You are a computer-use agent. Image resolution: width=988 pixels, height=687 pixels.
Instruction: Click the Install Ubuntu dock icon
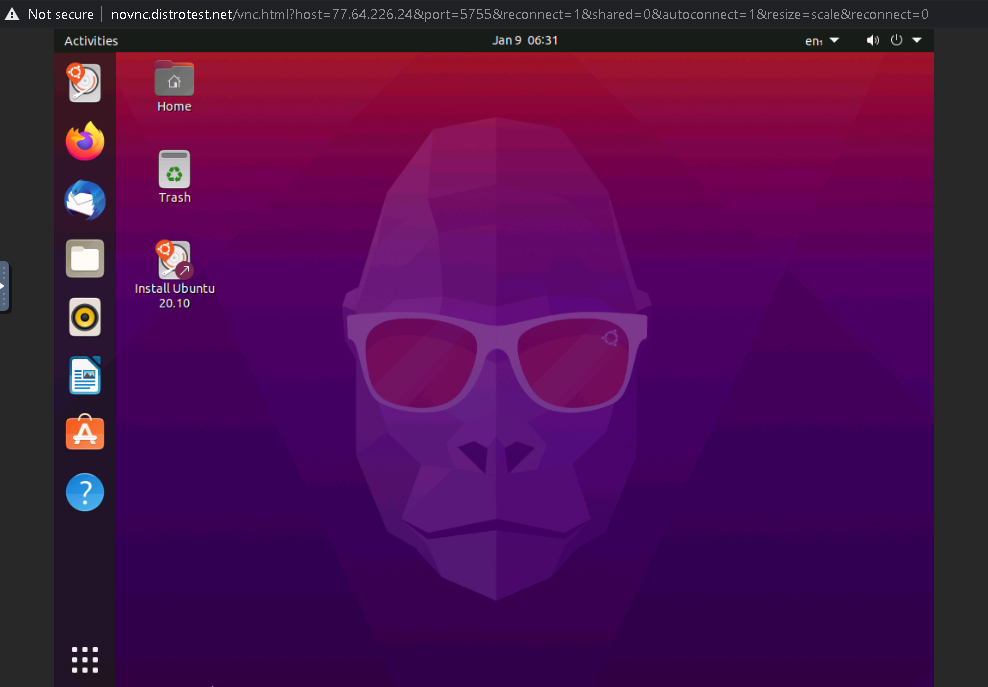(85, 83)
